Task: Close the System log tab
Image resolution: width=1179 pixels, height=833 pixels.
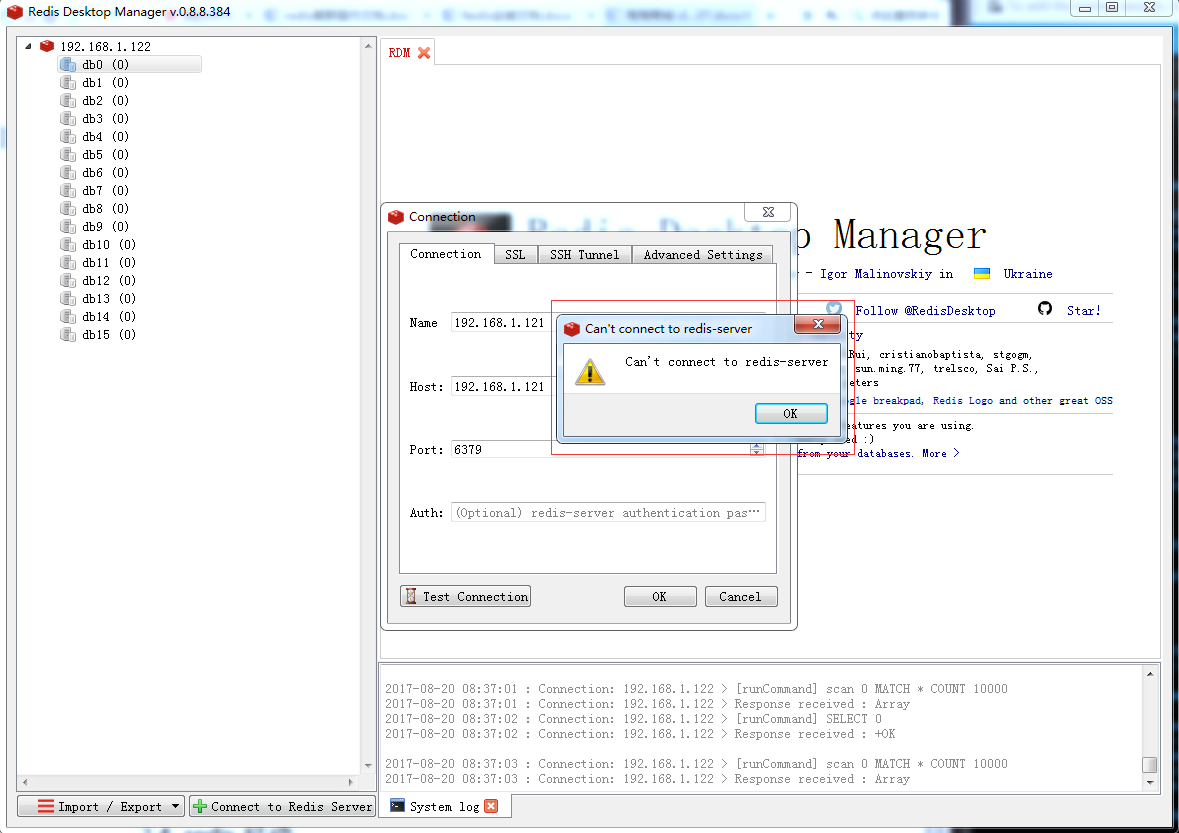Action: [491, 806]
